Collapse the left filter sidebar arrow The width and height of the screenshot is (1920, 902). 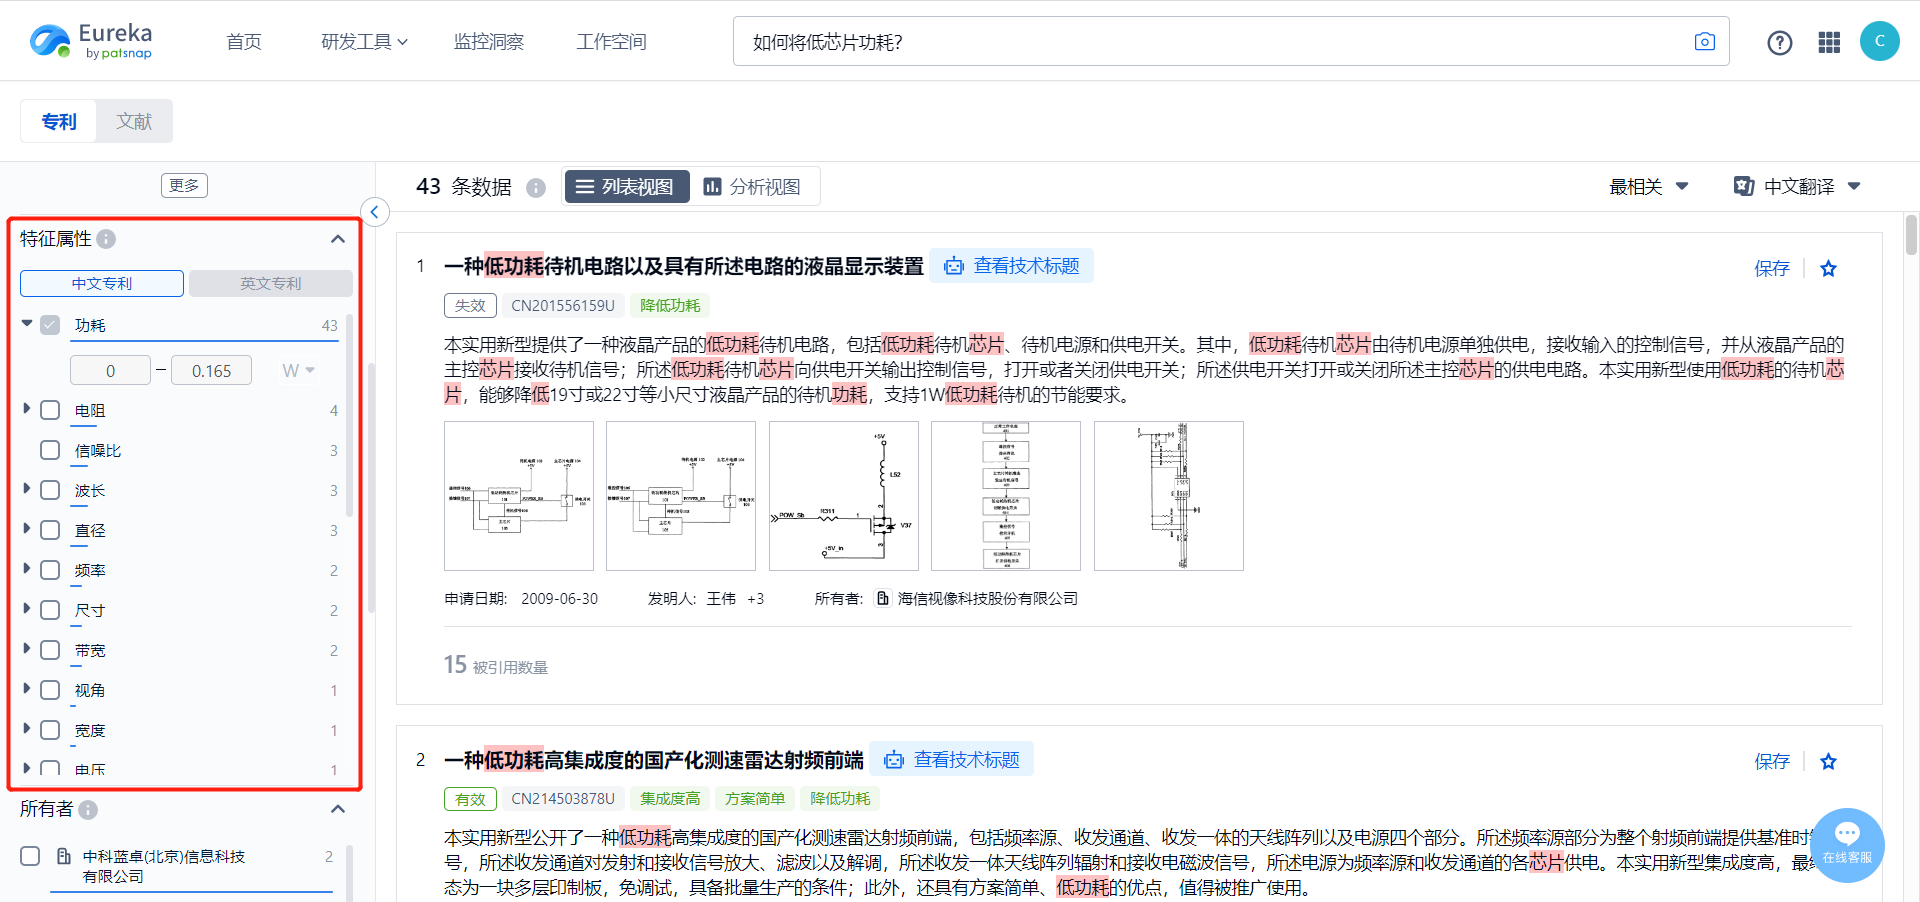374,211
